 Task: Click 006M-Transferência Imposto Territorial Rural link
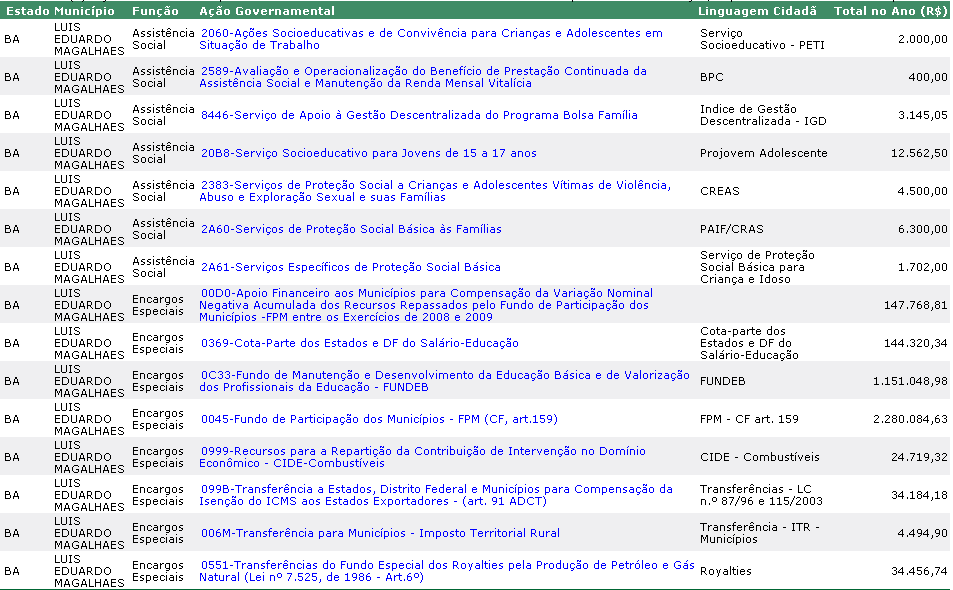(x=380, y=533)
